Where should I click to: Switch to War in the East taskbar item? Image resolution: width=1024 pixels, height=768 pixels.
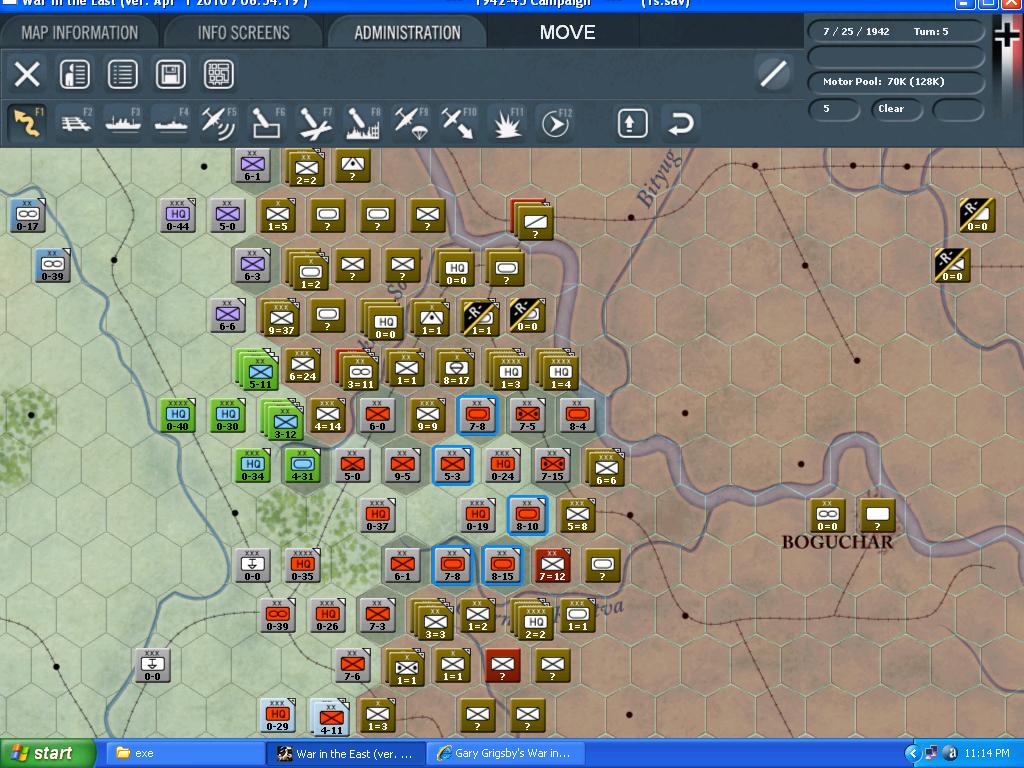tap(346, 753)
